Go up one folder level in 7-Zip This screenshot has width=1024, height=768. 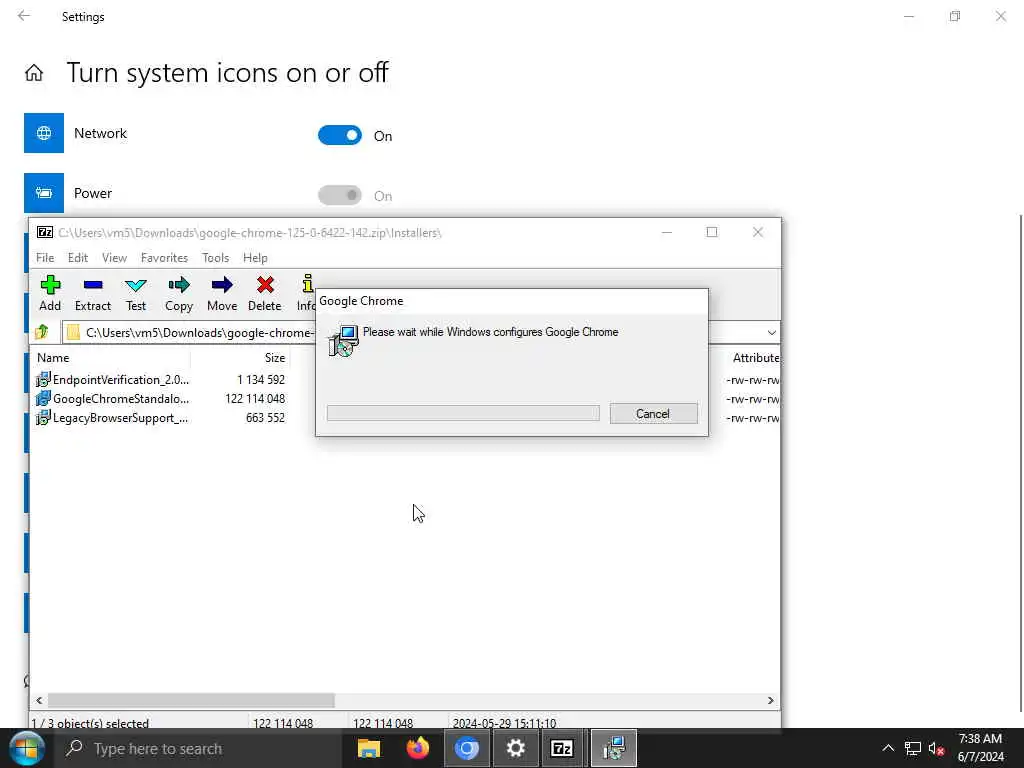(42, 332)
